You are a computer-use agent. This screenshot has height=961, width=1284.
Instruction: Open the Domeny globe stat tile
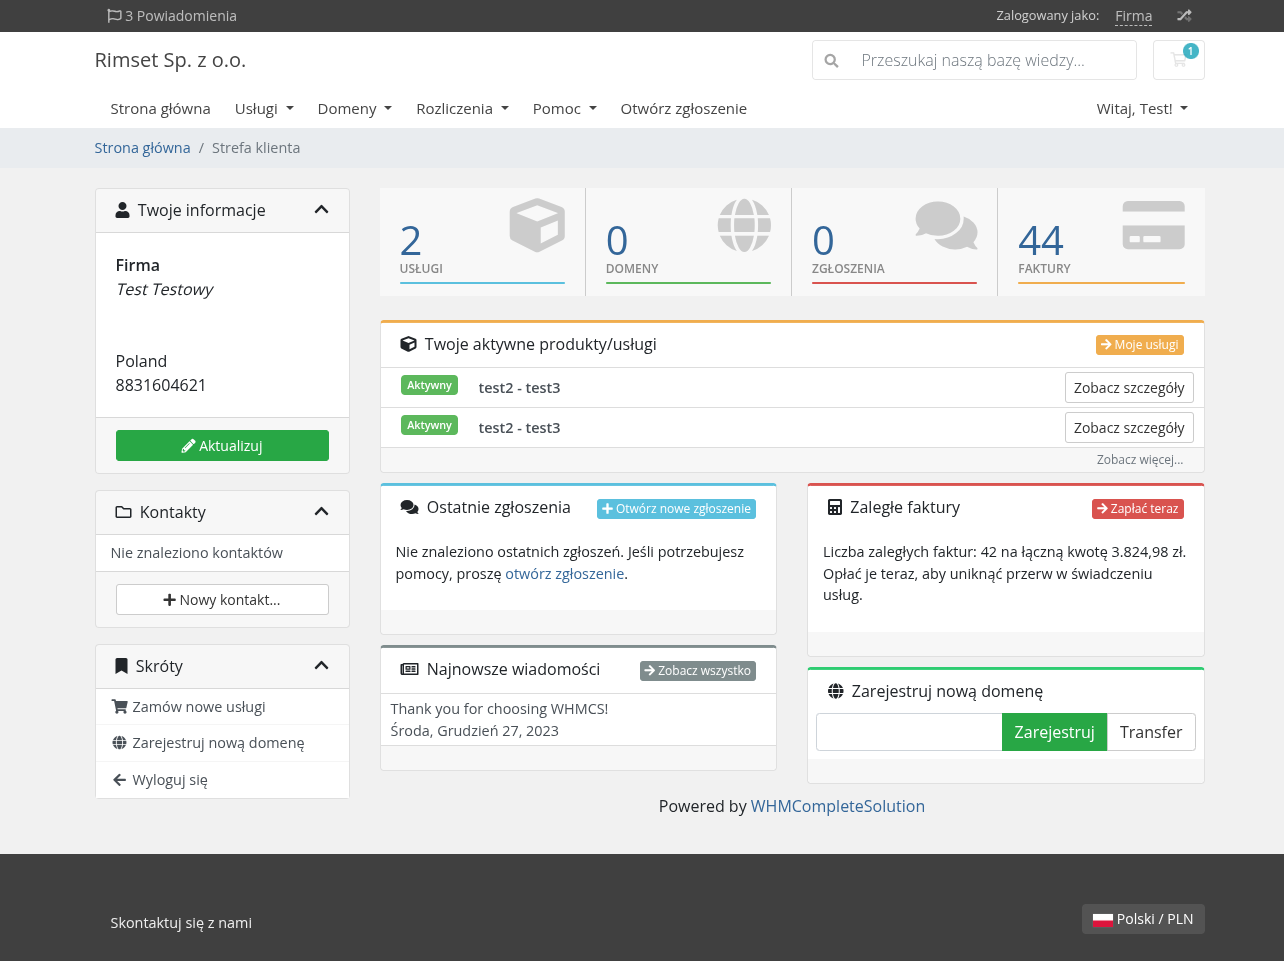pos(688,242)
